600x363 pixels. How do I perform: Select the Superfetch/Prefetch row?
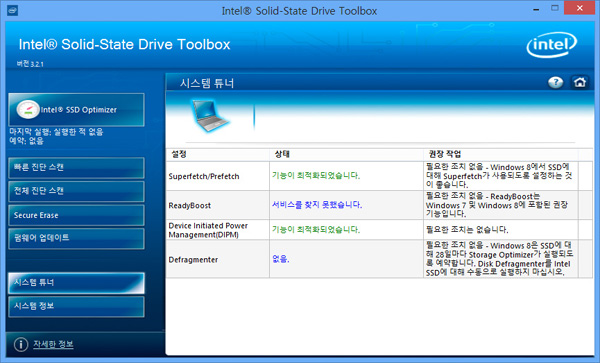pos(379,176)
